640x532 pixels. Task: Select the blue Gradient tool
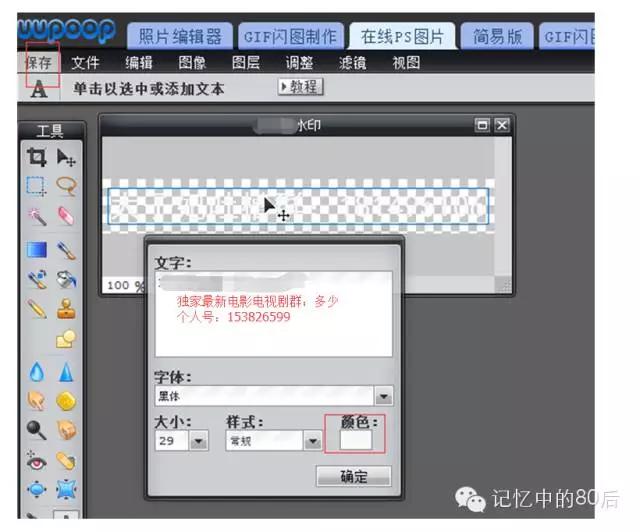37,249
